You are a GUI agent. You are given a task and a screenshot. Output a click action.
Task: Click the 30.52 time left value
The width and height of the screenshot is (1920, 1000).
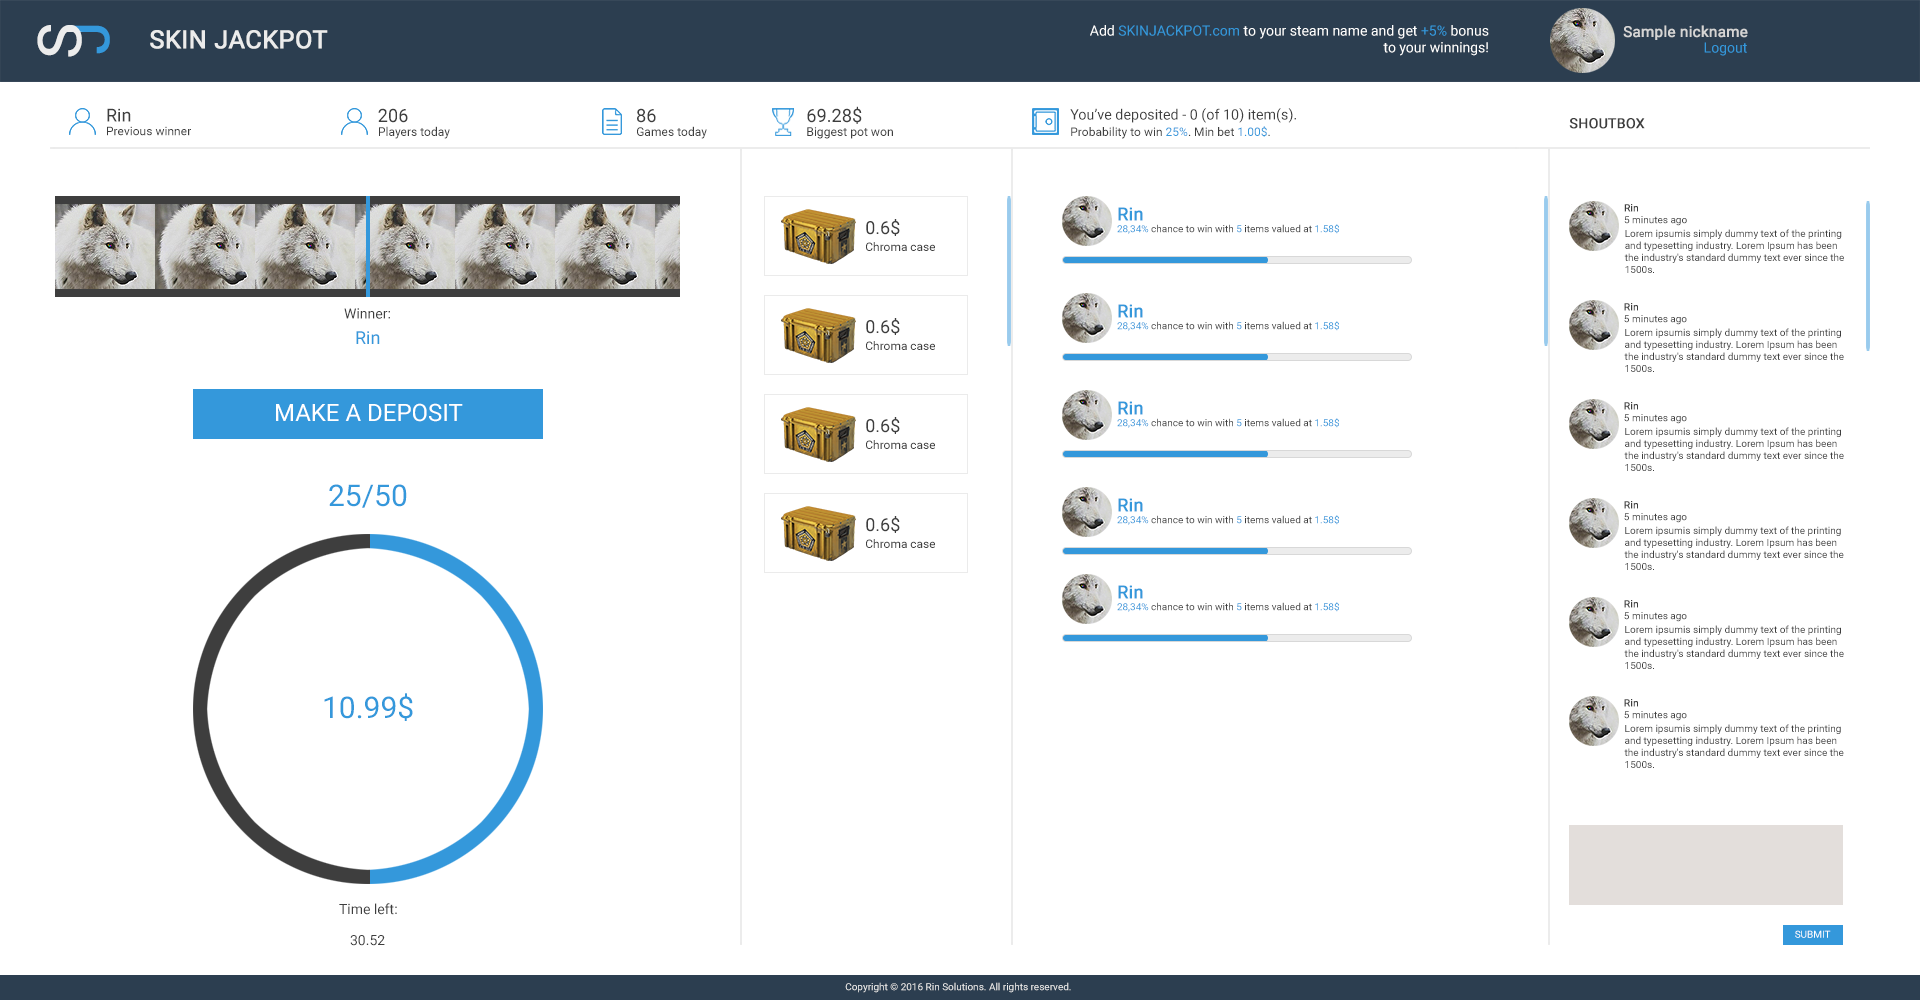click(367, 940)
